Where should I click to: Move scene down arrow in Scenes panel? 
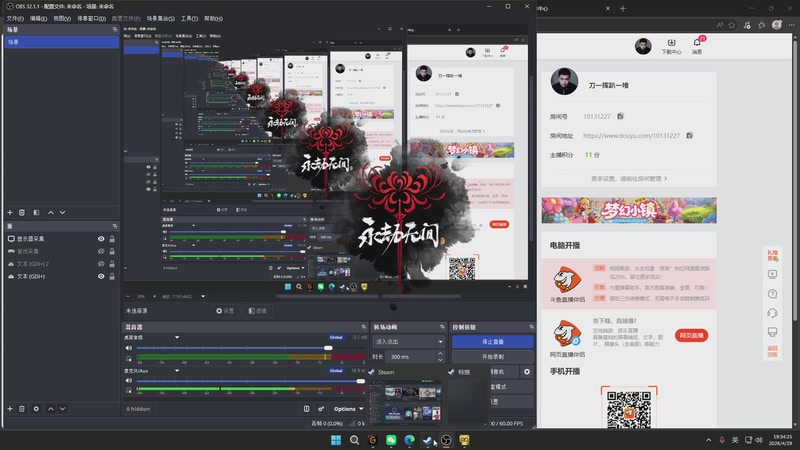62,212
